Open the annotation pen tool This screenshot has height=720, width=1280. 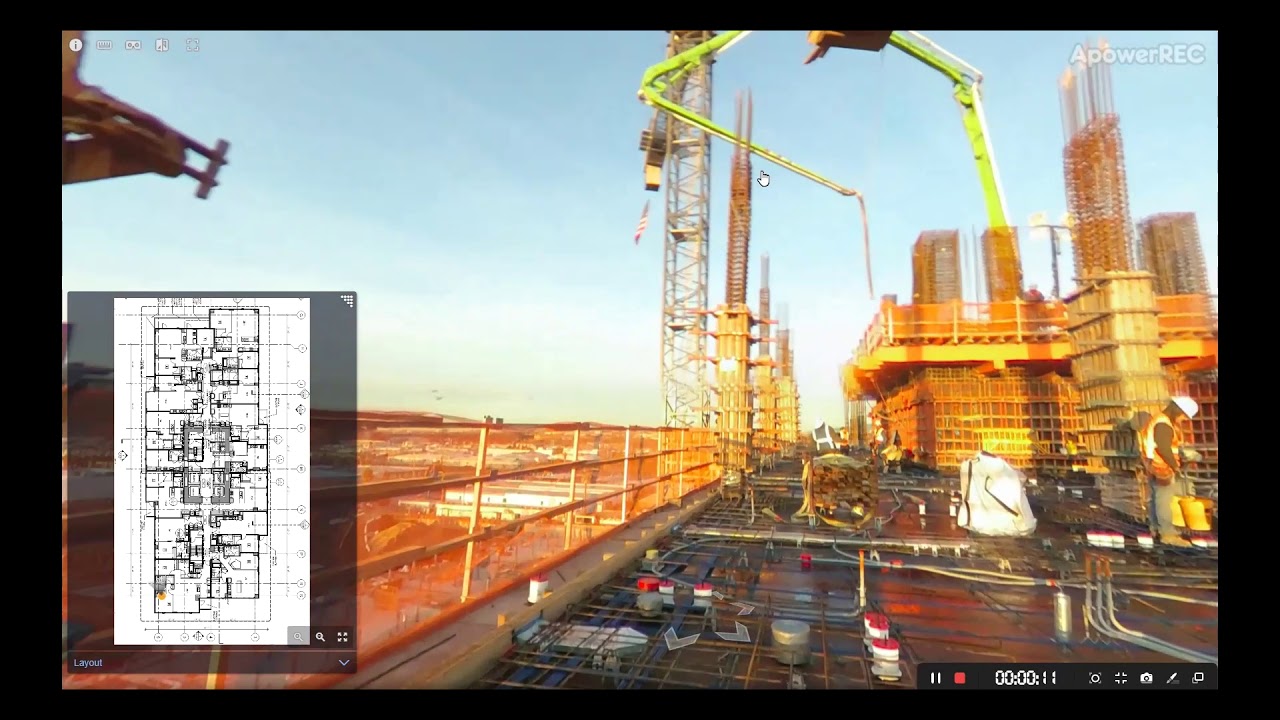[1172, 678]
